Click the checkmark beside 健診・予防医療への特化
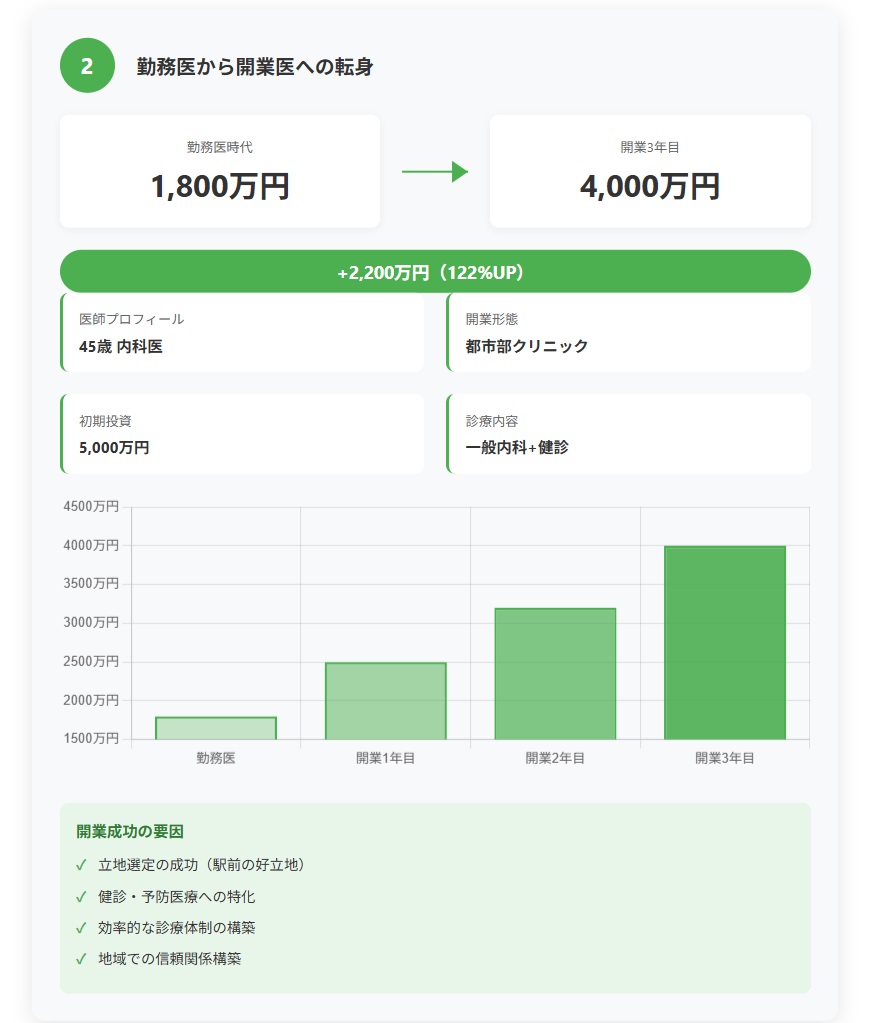 click(x=81, y=896)
